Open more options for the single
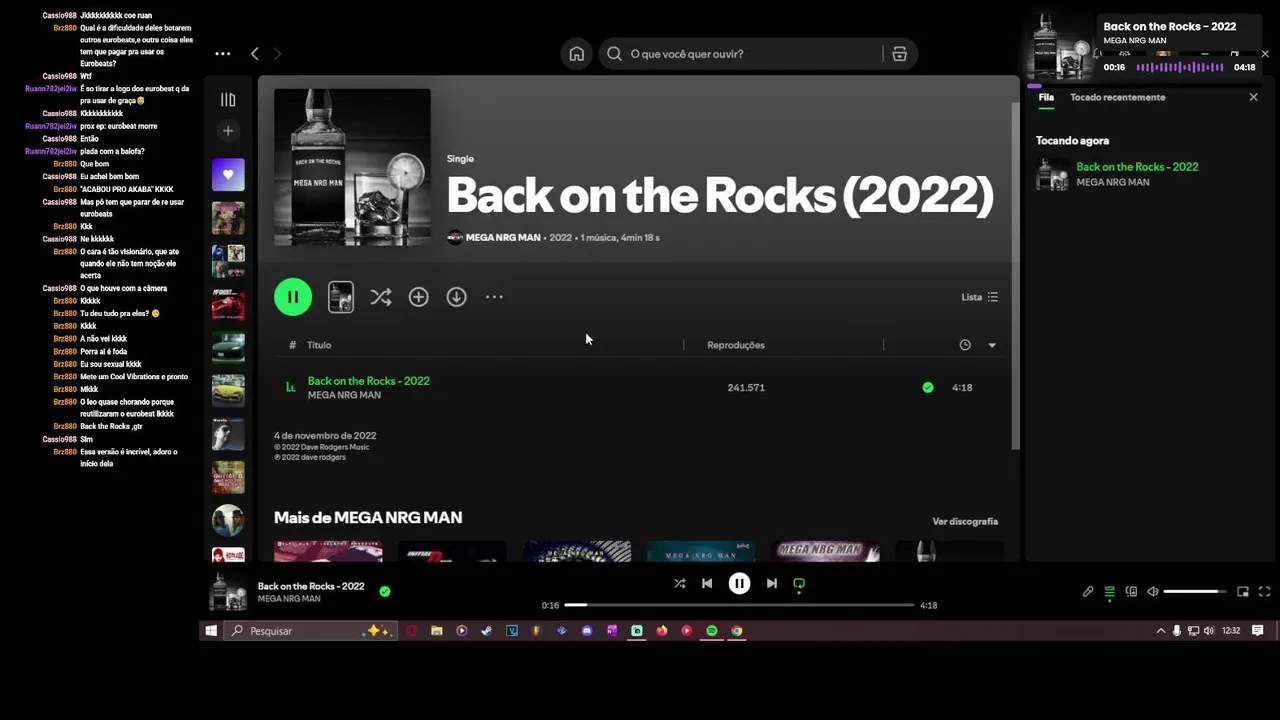 tap(494, 297)
